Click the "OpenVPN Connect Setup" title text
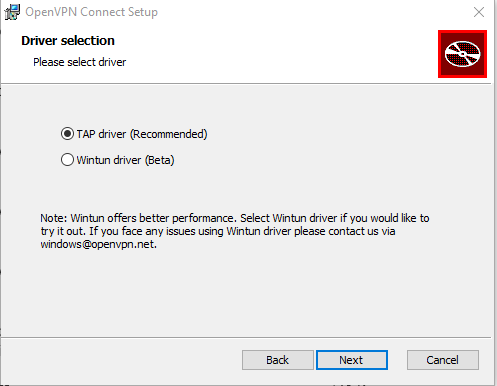 pyautogui.click(x=92, y=12)
